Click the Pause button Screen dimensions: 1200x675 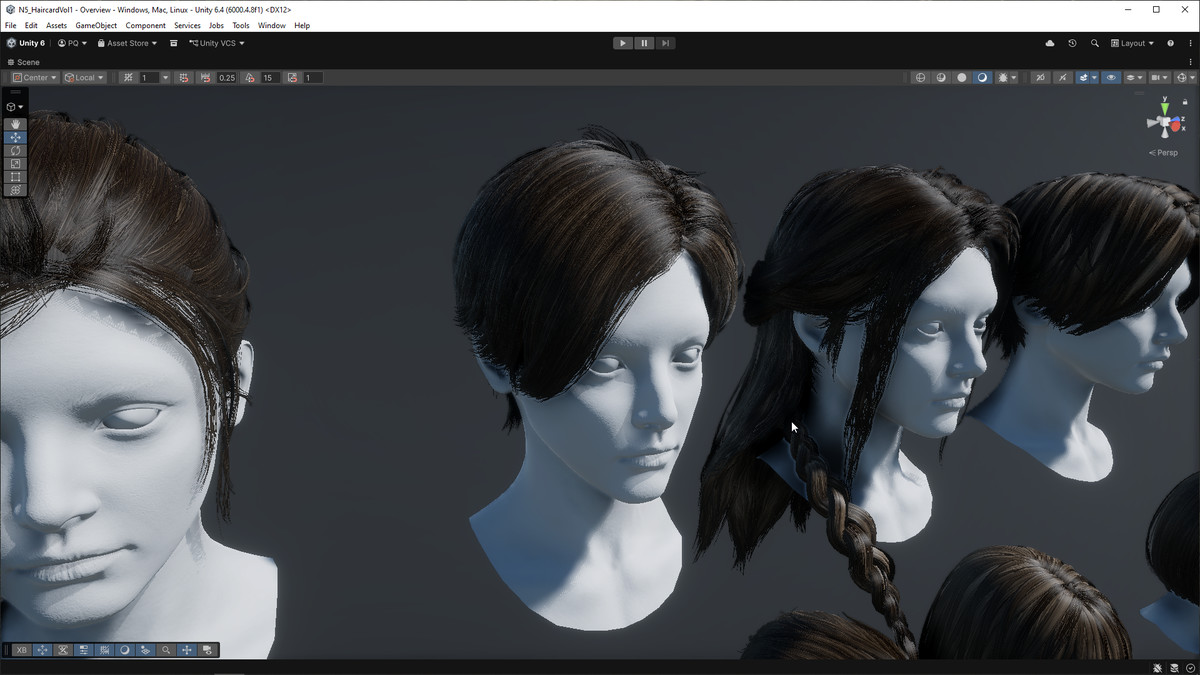point(644,43)
